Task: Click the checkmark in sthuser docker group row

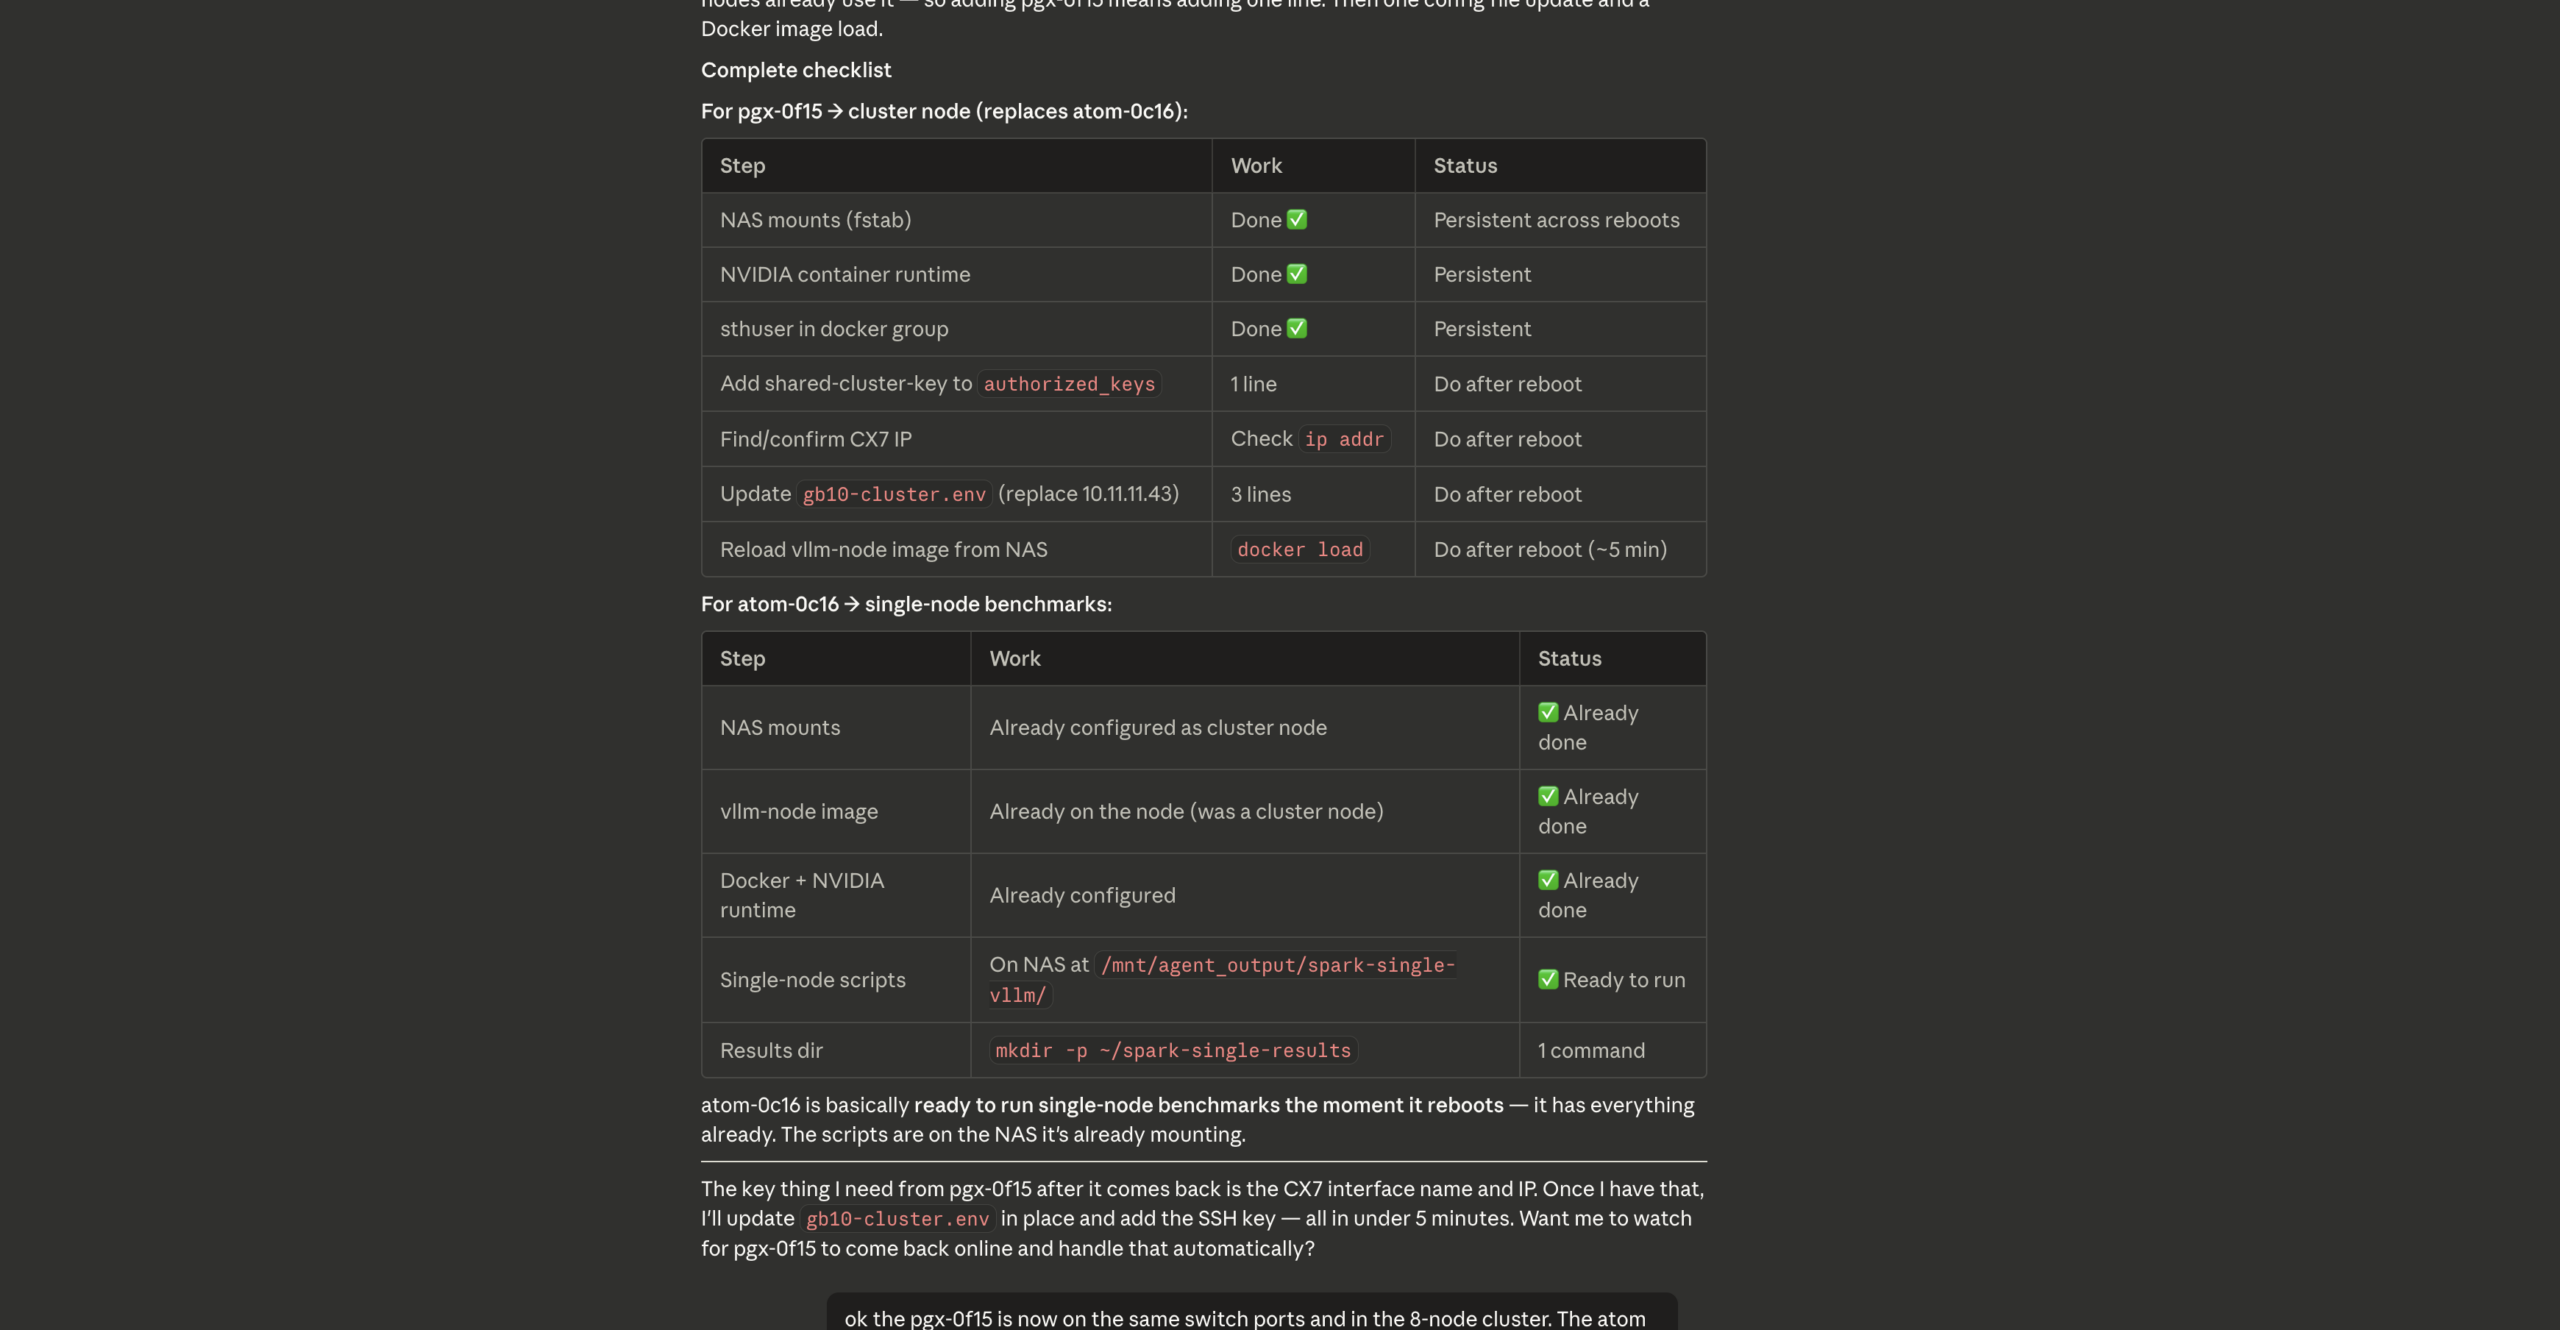Action: (1297, 328)
